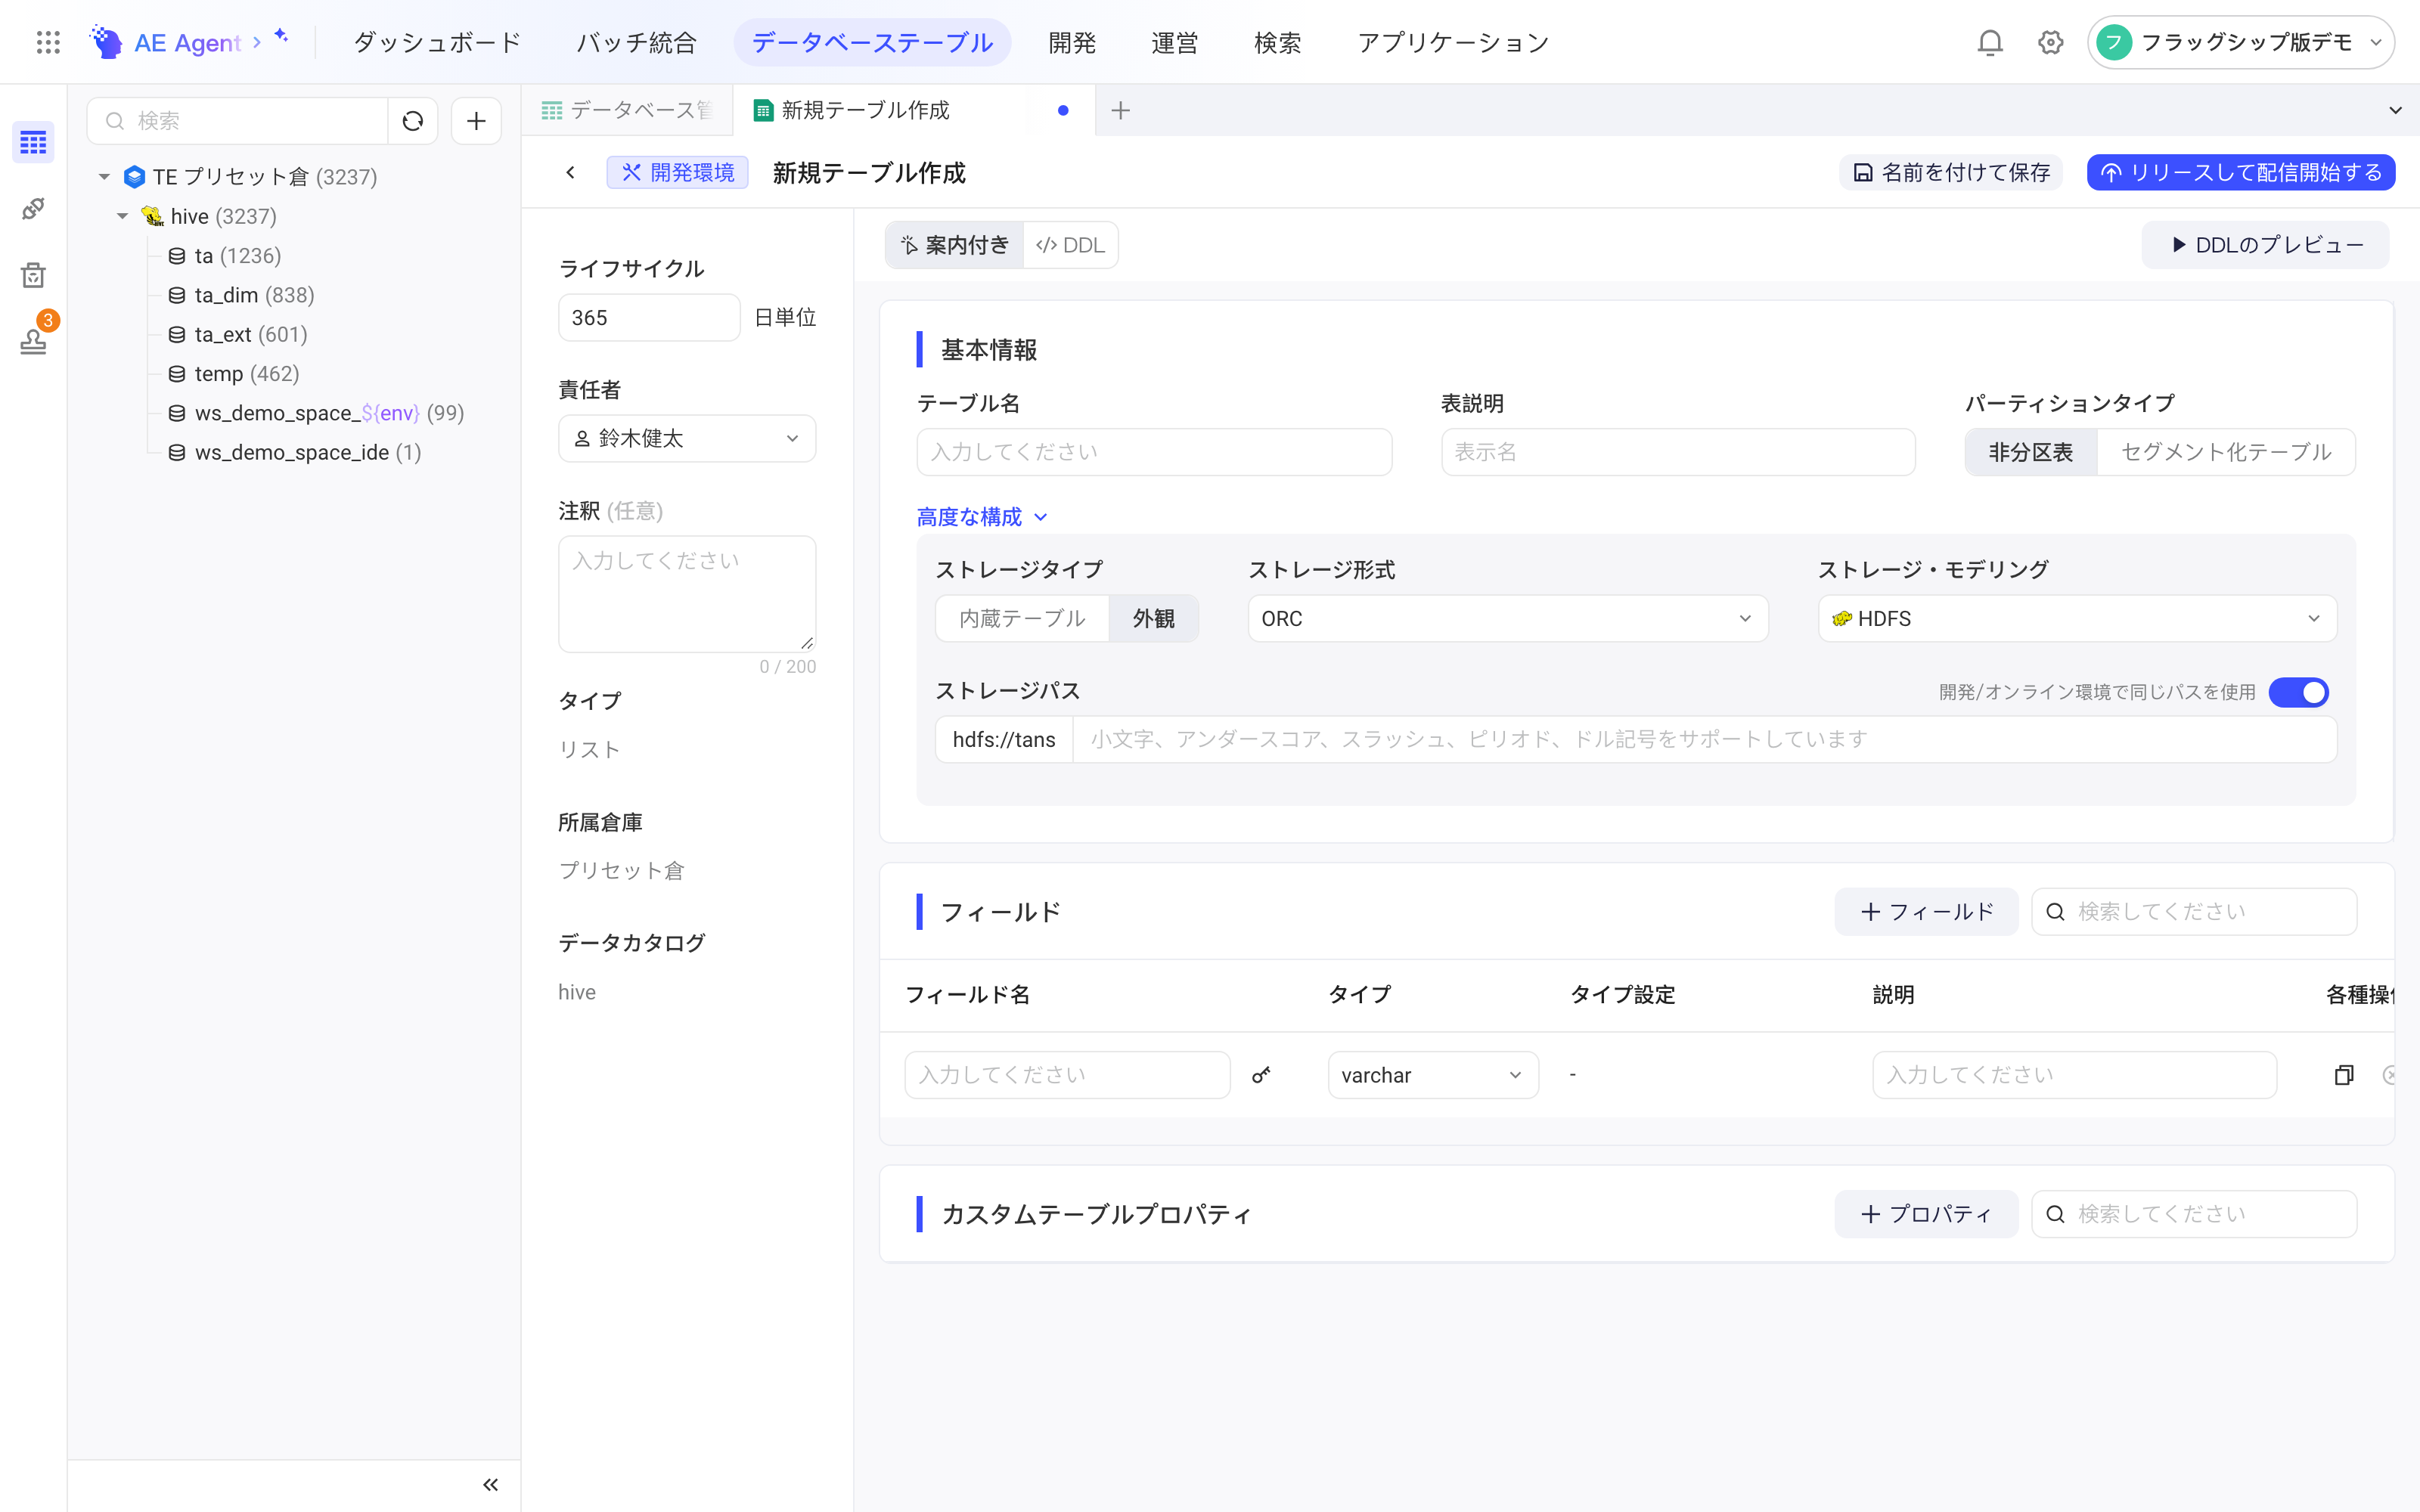This screenshot has width=2420, height=1512.
Task: Switch to DDL editing mode
Action: (x=1070, y=245)
